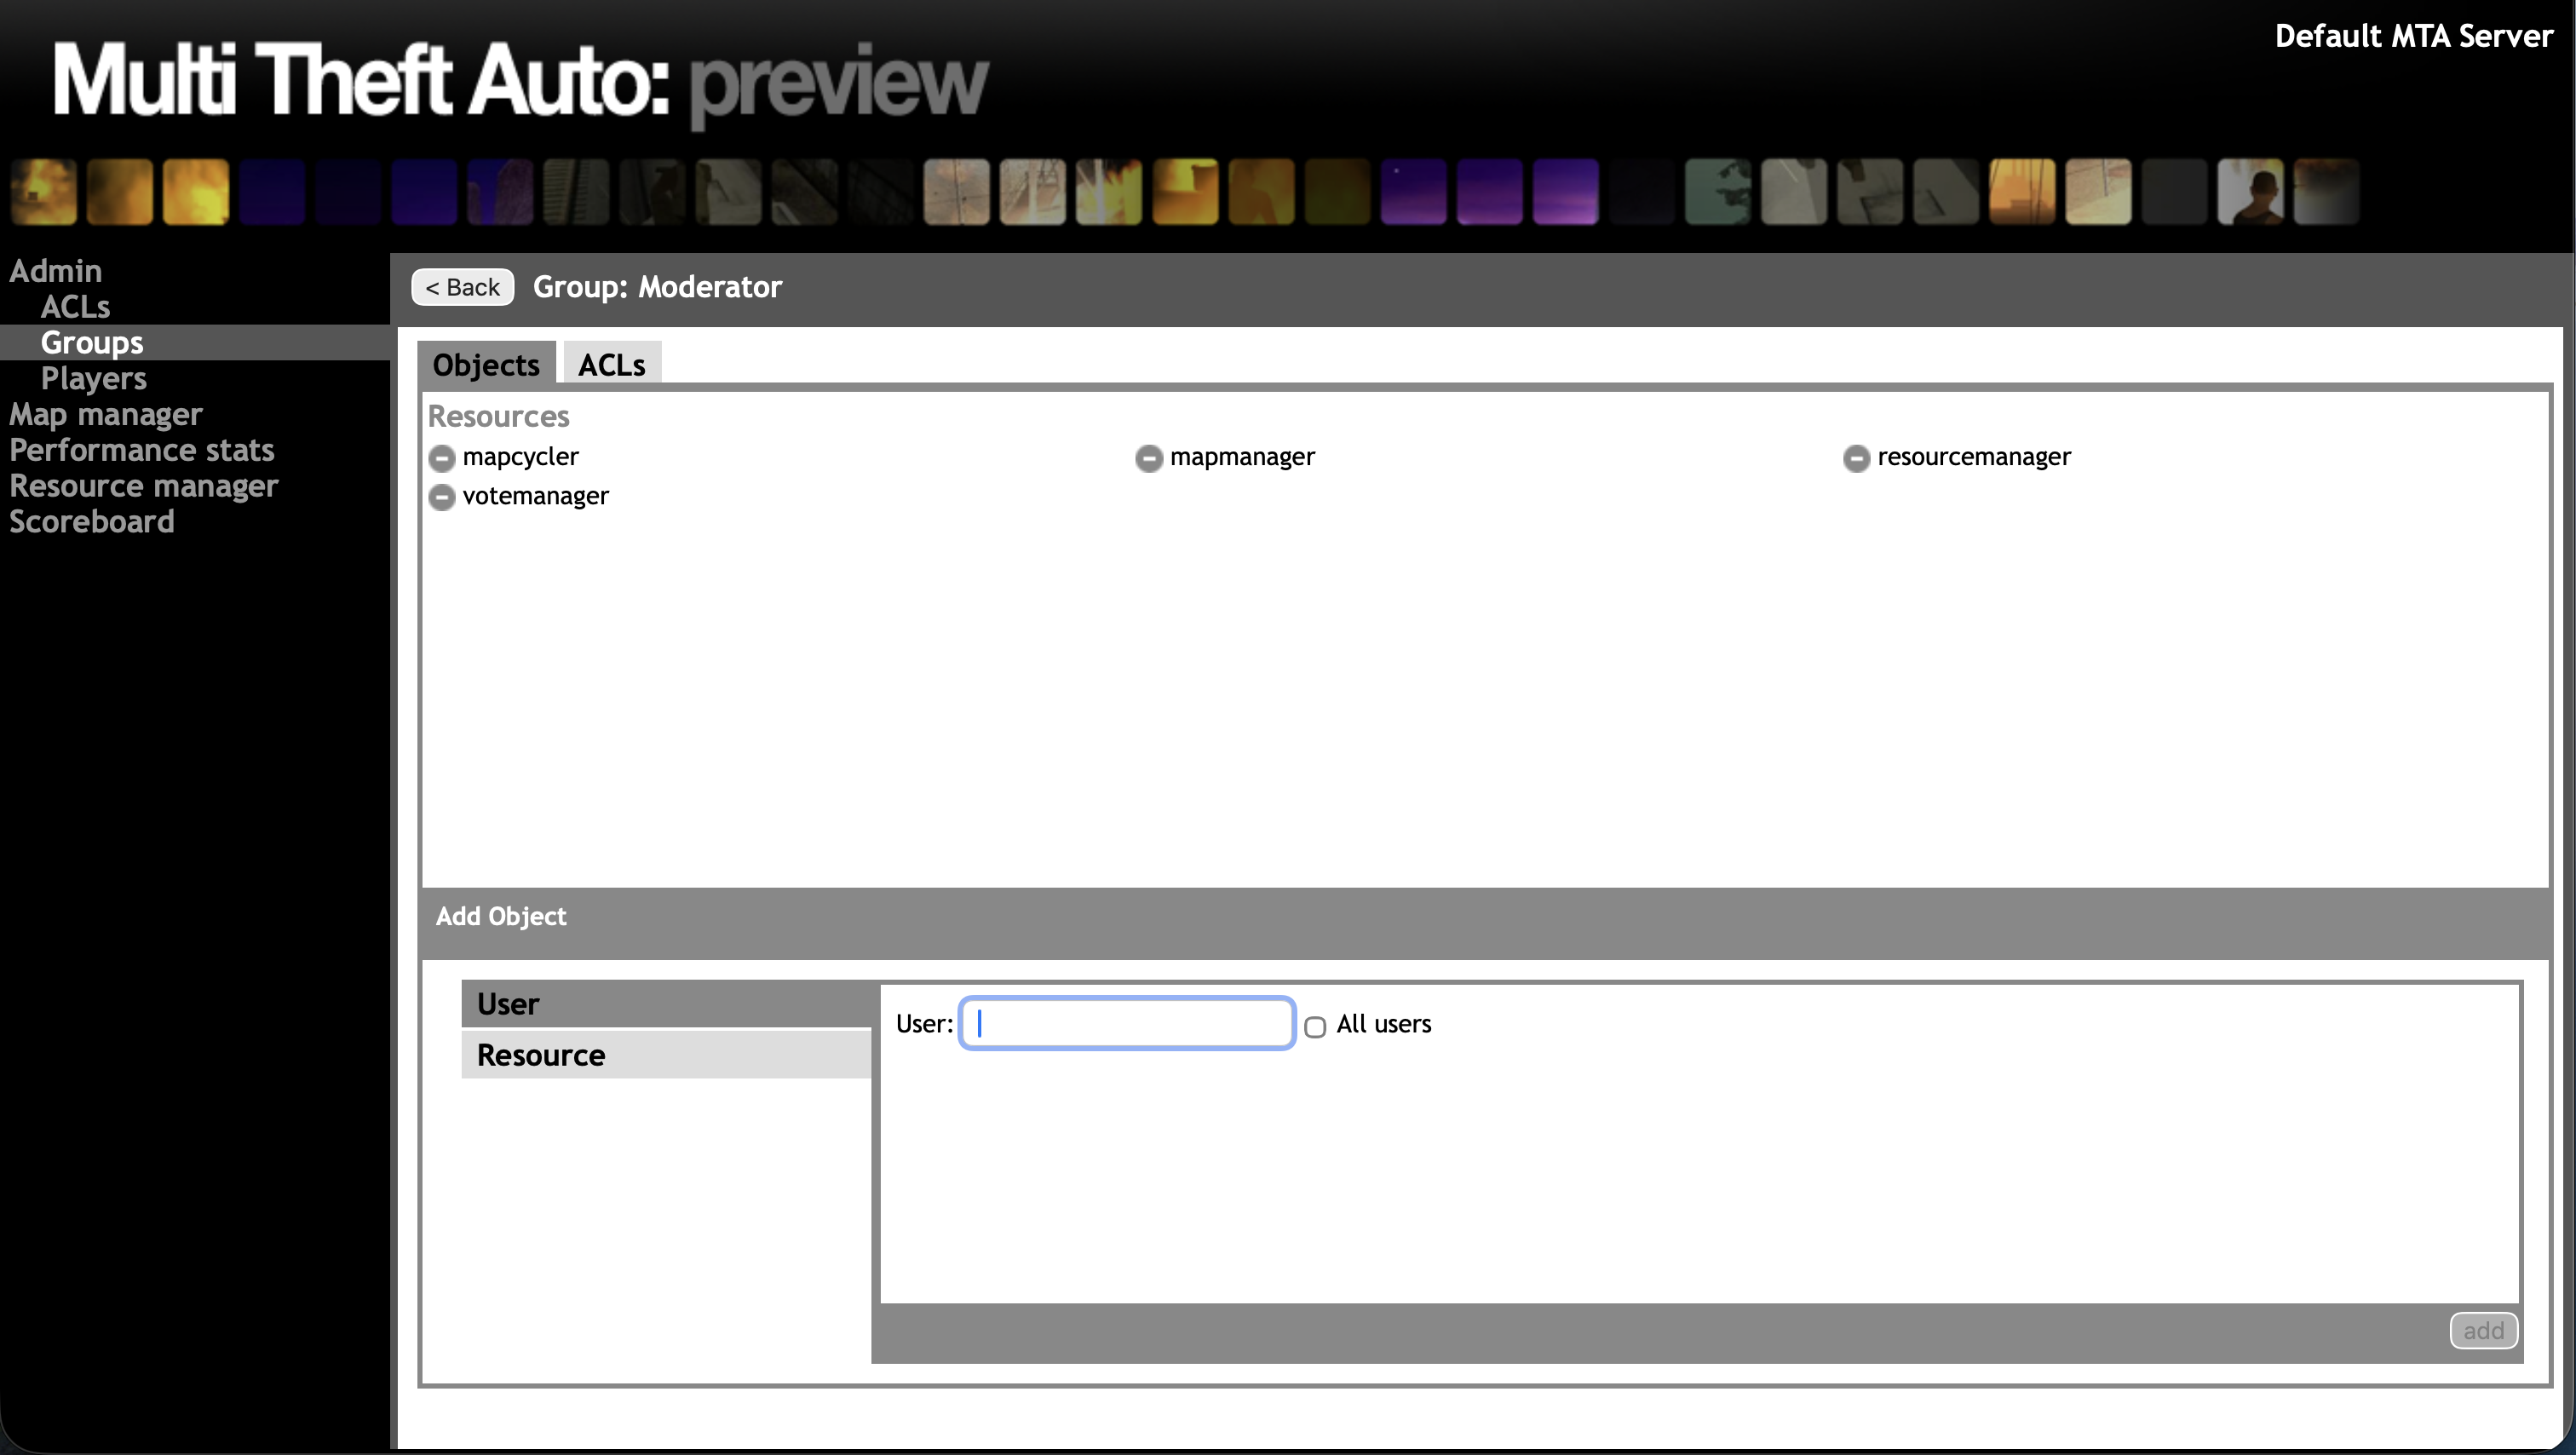
Task: Remove resourcemanager using its minus icon
Action: [1855, 458]
